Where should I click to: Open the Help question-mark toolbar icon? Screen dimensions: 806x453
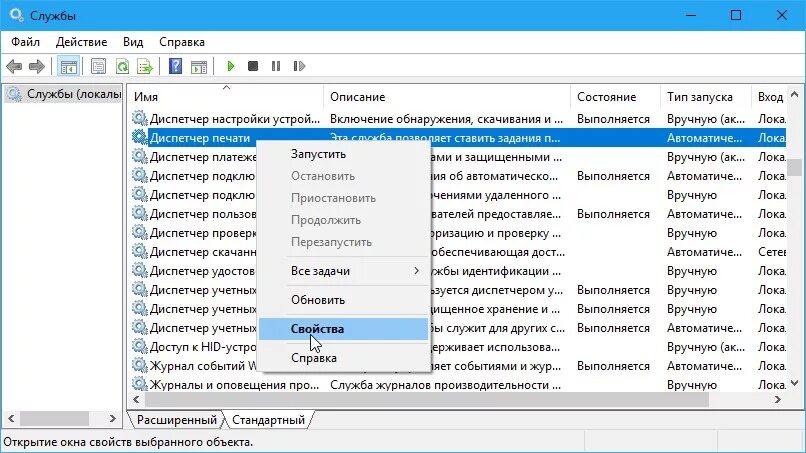click(175, 66)
